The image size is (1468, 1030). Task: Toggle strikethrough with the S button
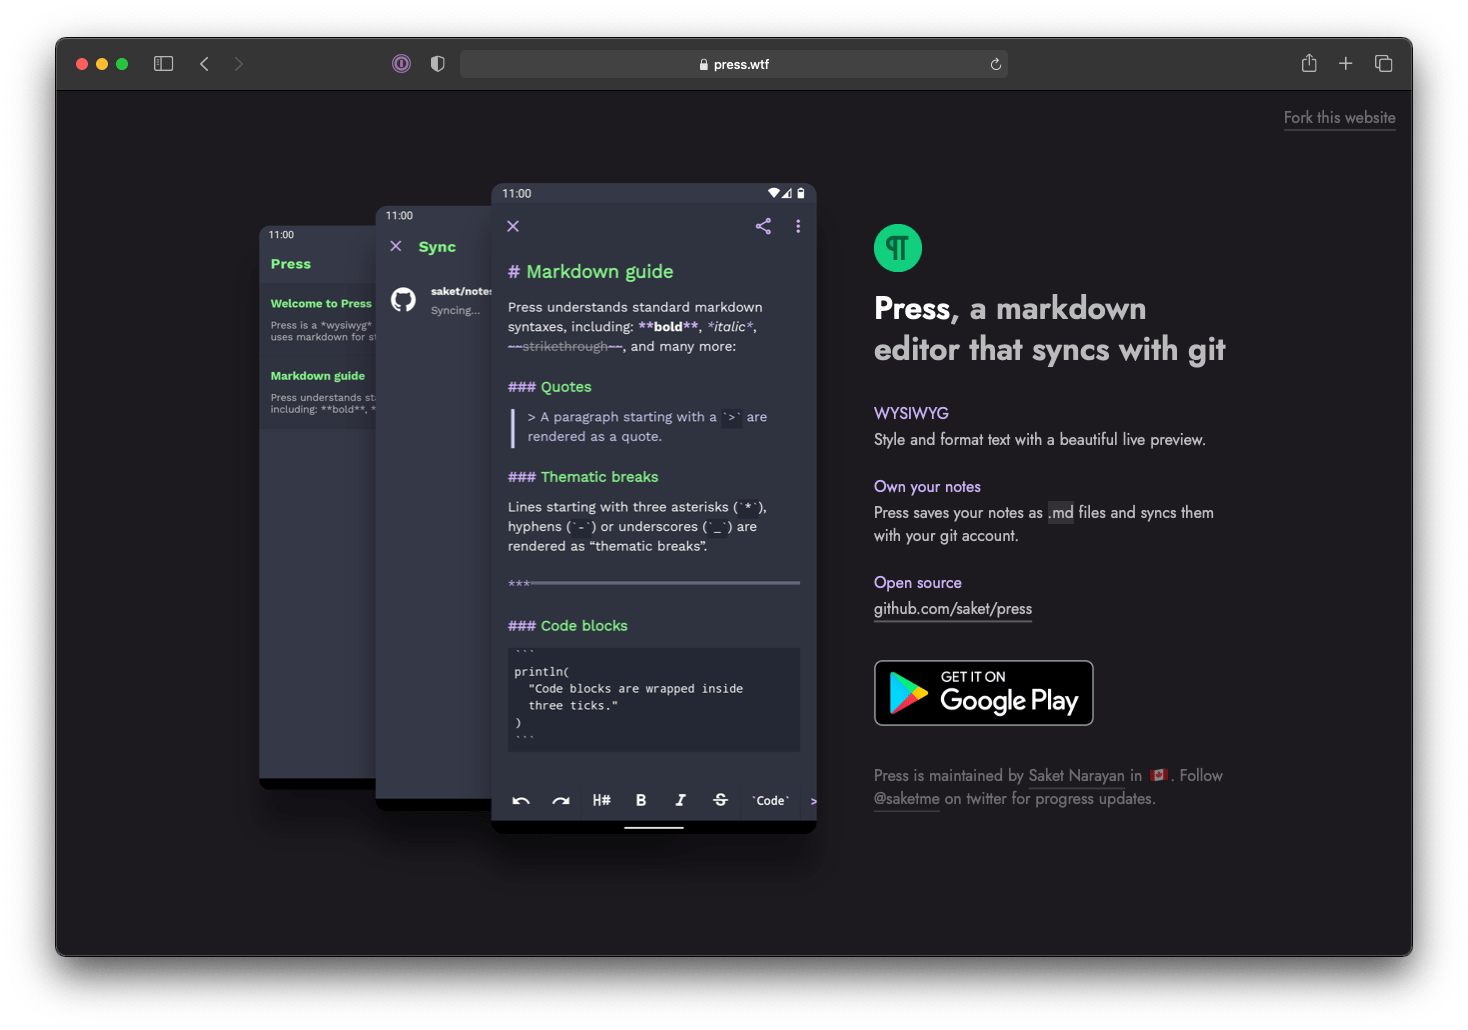(x=720, y=800)
